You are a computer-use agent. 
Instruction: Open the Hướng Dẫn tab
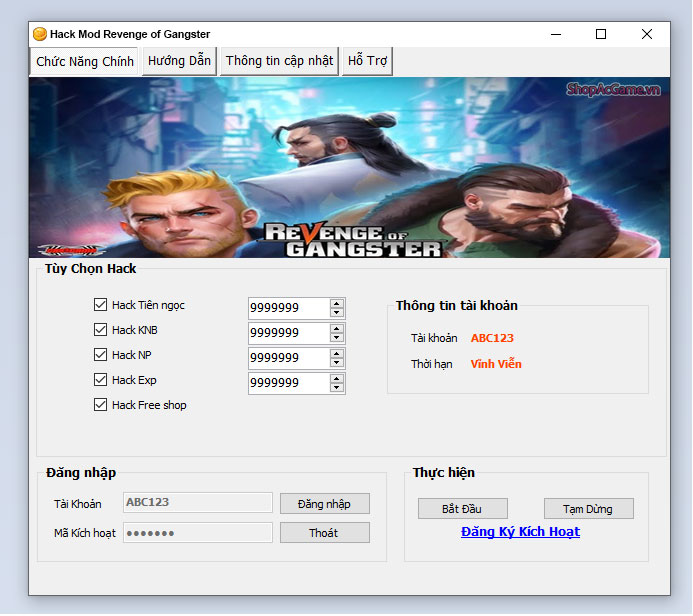179,61
